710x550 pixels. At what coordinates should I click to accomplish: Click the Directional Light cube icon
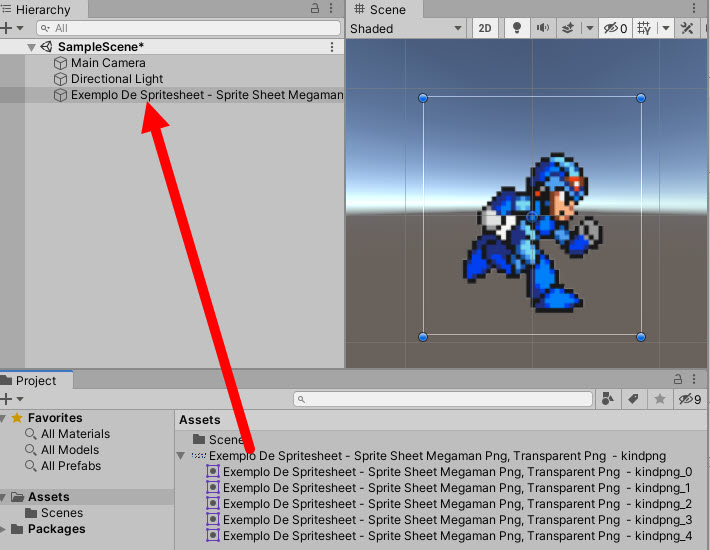point(60,79)
